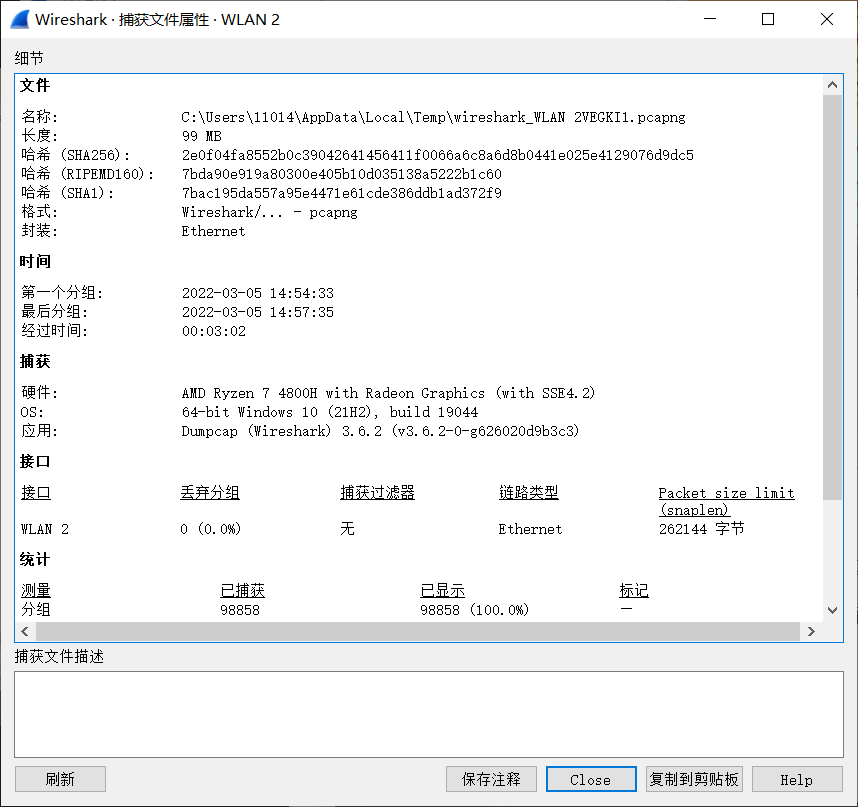858x807 pixels.
Task: Click the vertical scrollbar thumb in details
Action: [832, 297]
